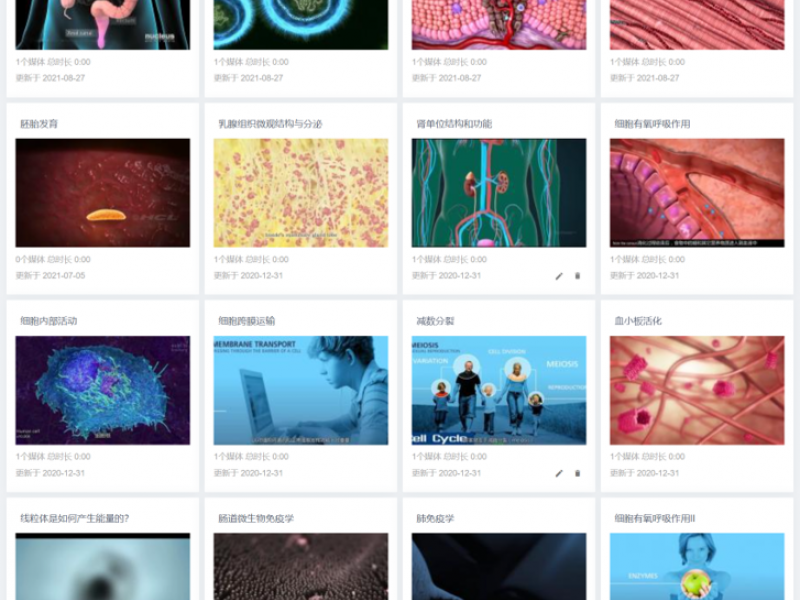Open the 肠道微生物免疫学 thumbnail
This screenshot has width=800, height=600.
coord(301,566)
